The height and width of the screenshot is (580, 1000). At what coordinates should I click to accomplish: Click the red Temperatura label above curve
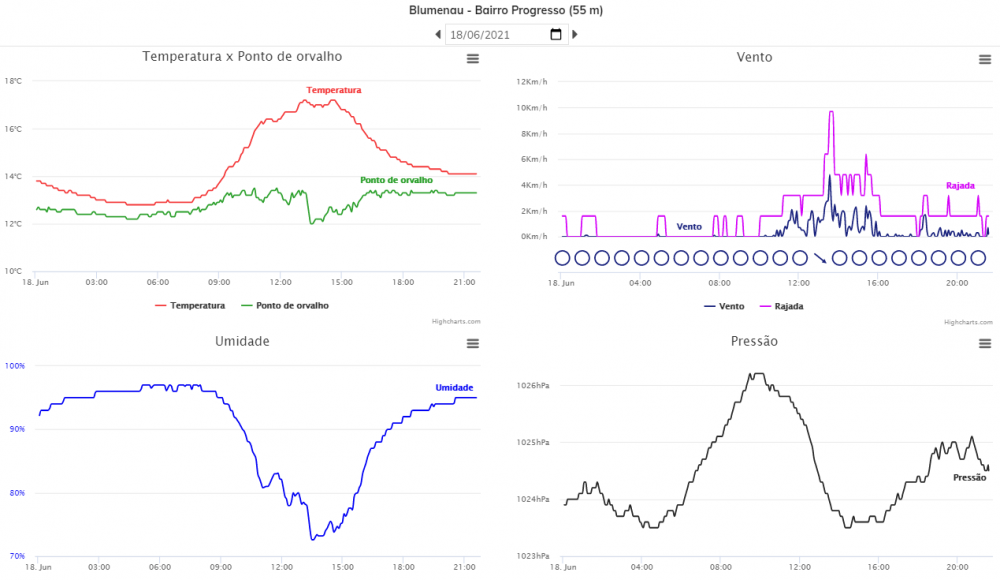pyautogui.click(x=334, y=90)
